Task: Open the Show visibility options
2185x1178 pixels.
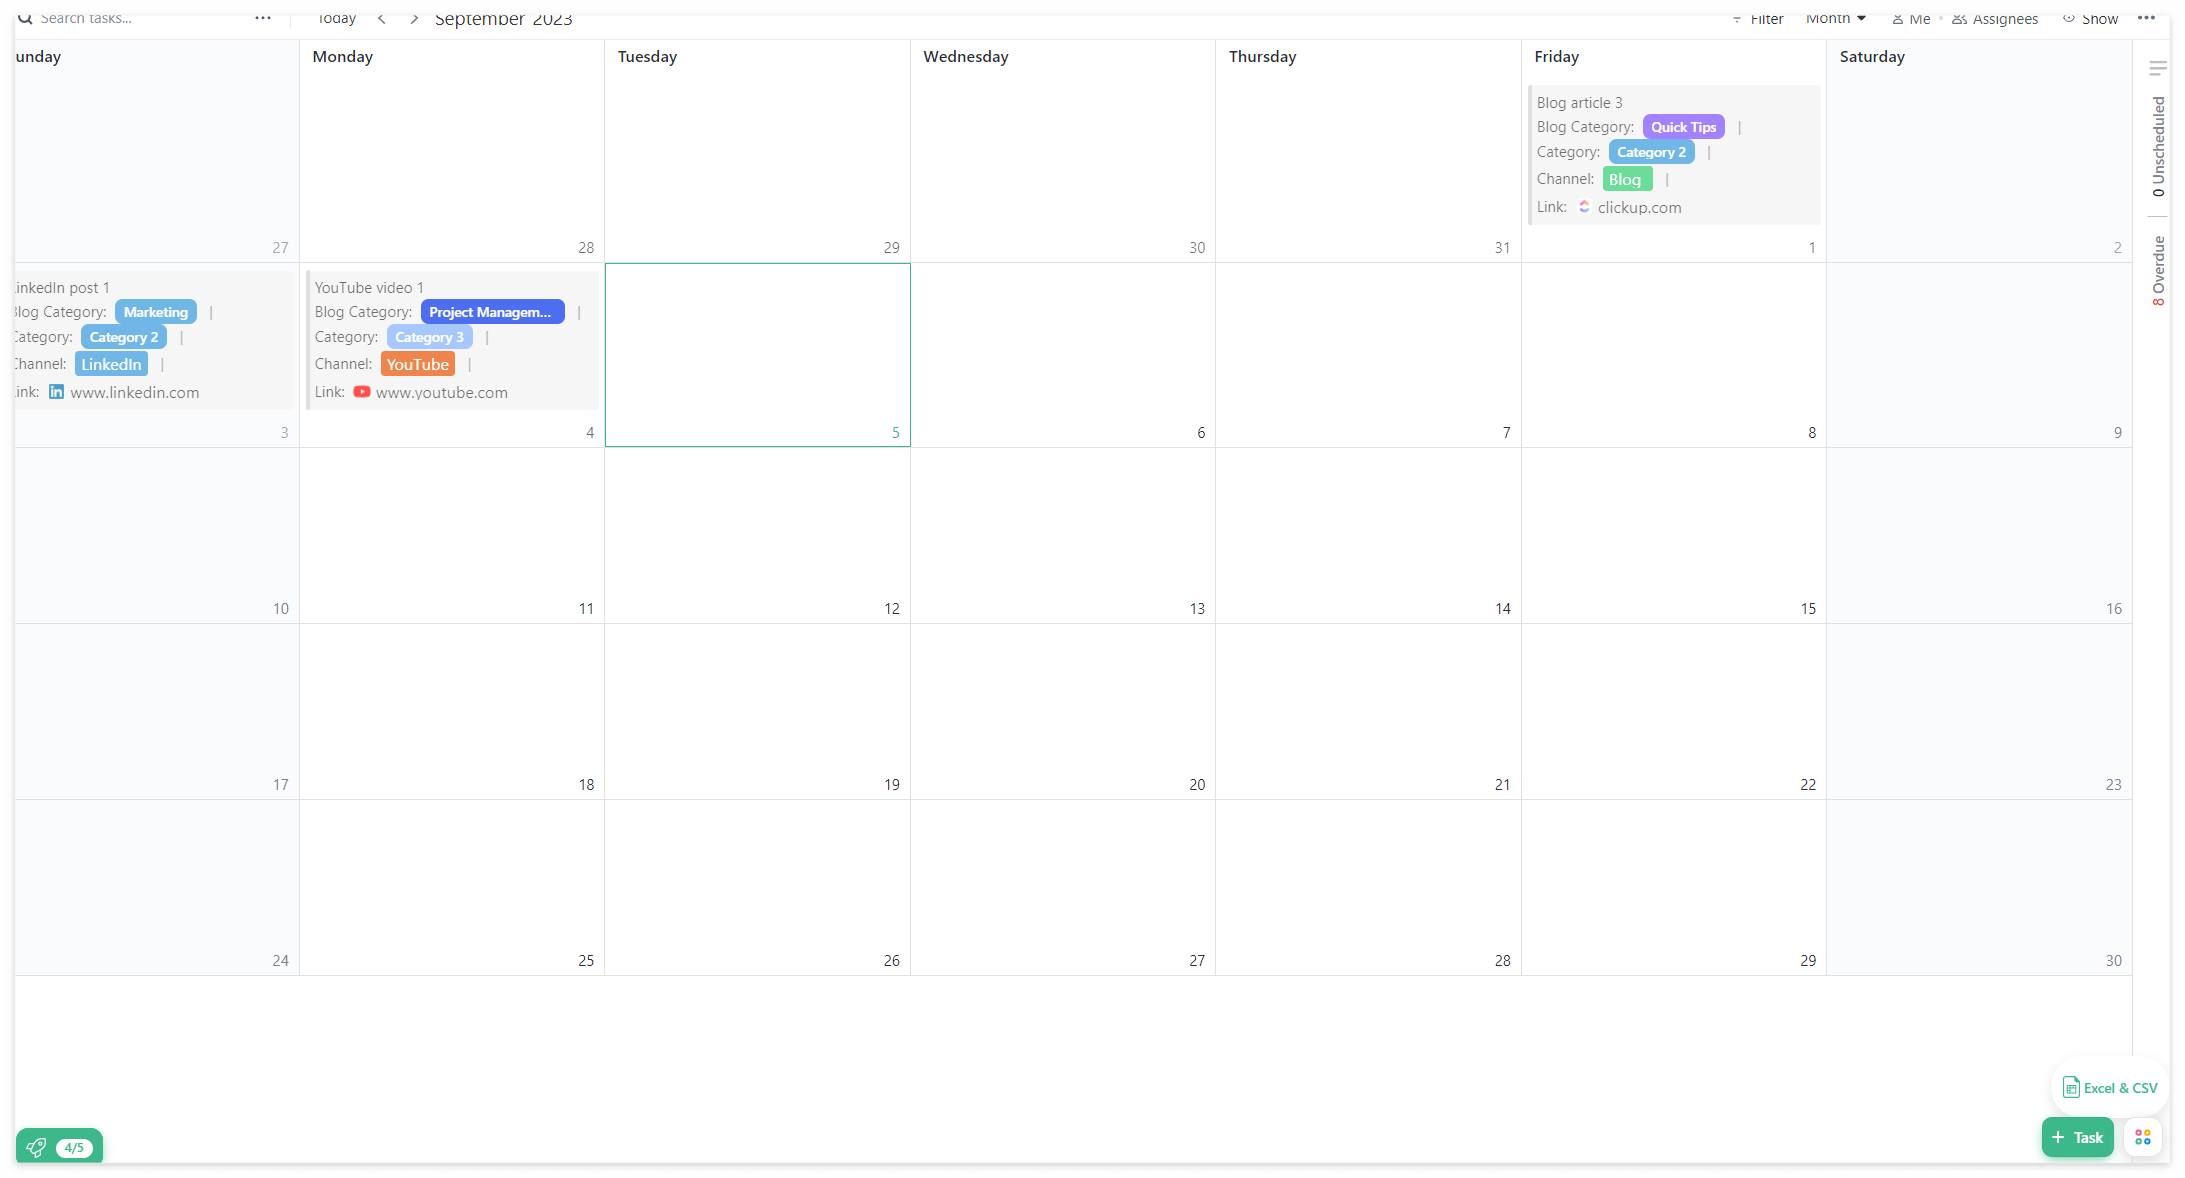Action: click(x=2090, y=19)
